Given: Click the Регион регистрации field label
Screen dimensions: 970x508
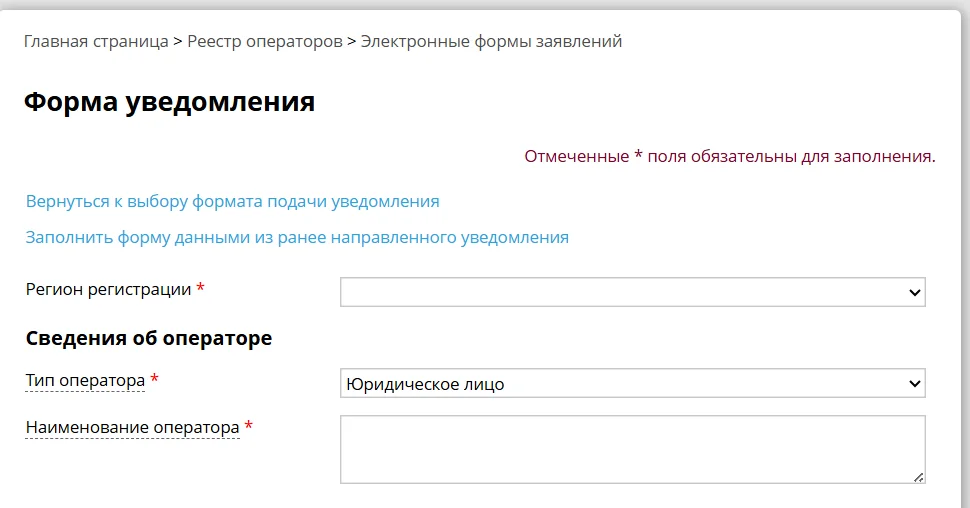Looking at the screenshot, I should click(108, 290).
